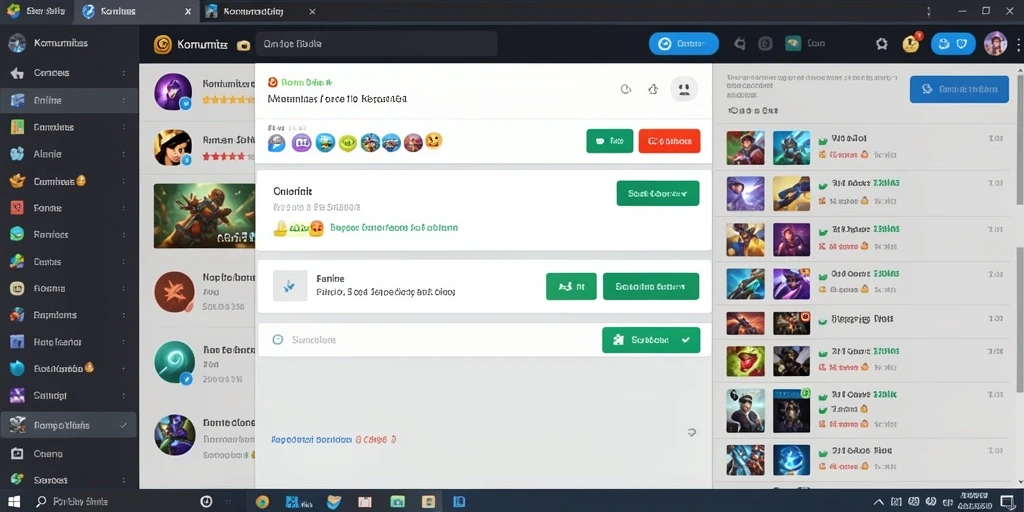Open the user profile avatar in the top right

point(995,44)
